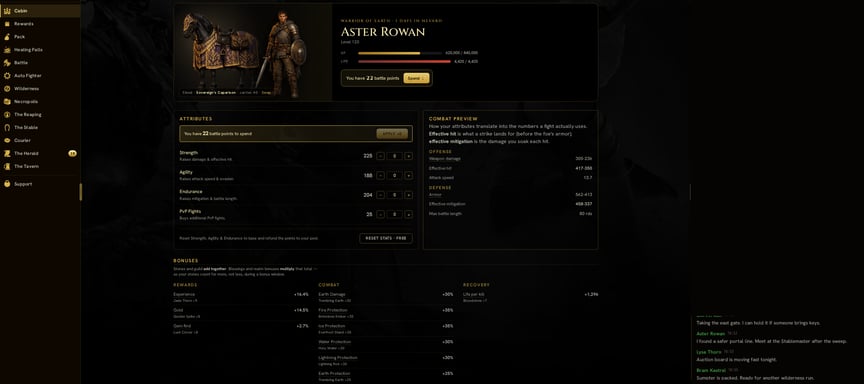Click the Water Protection bonus row
864x384 pixels.
tap(386, 345)
